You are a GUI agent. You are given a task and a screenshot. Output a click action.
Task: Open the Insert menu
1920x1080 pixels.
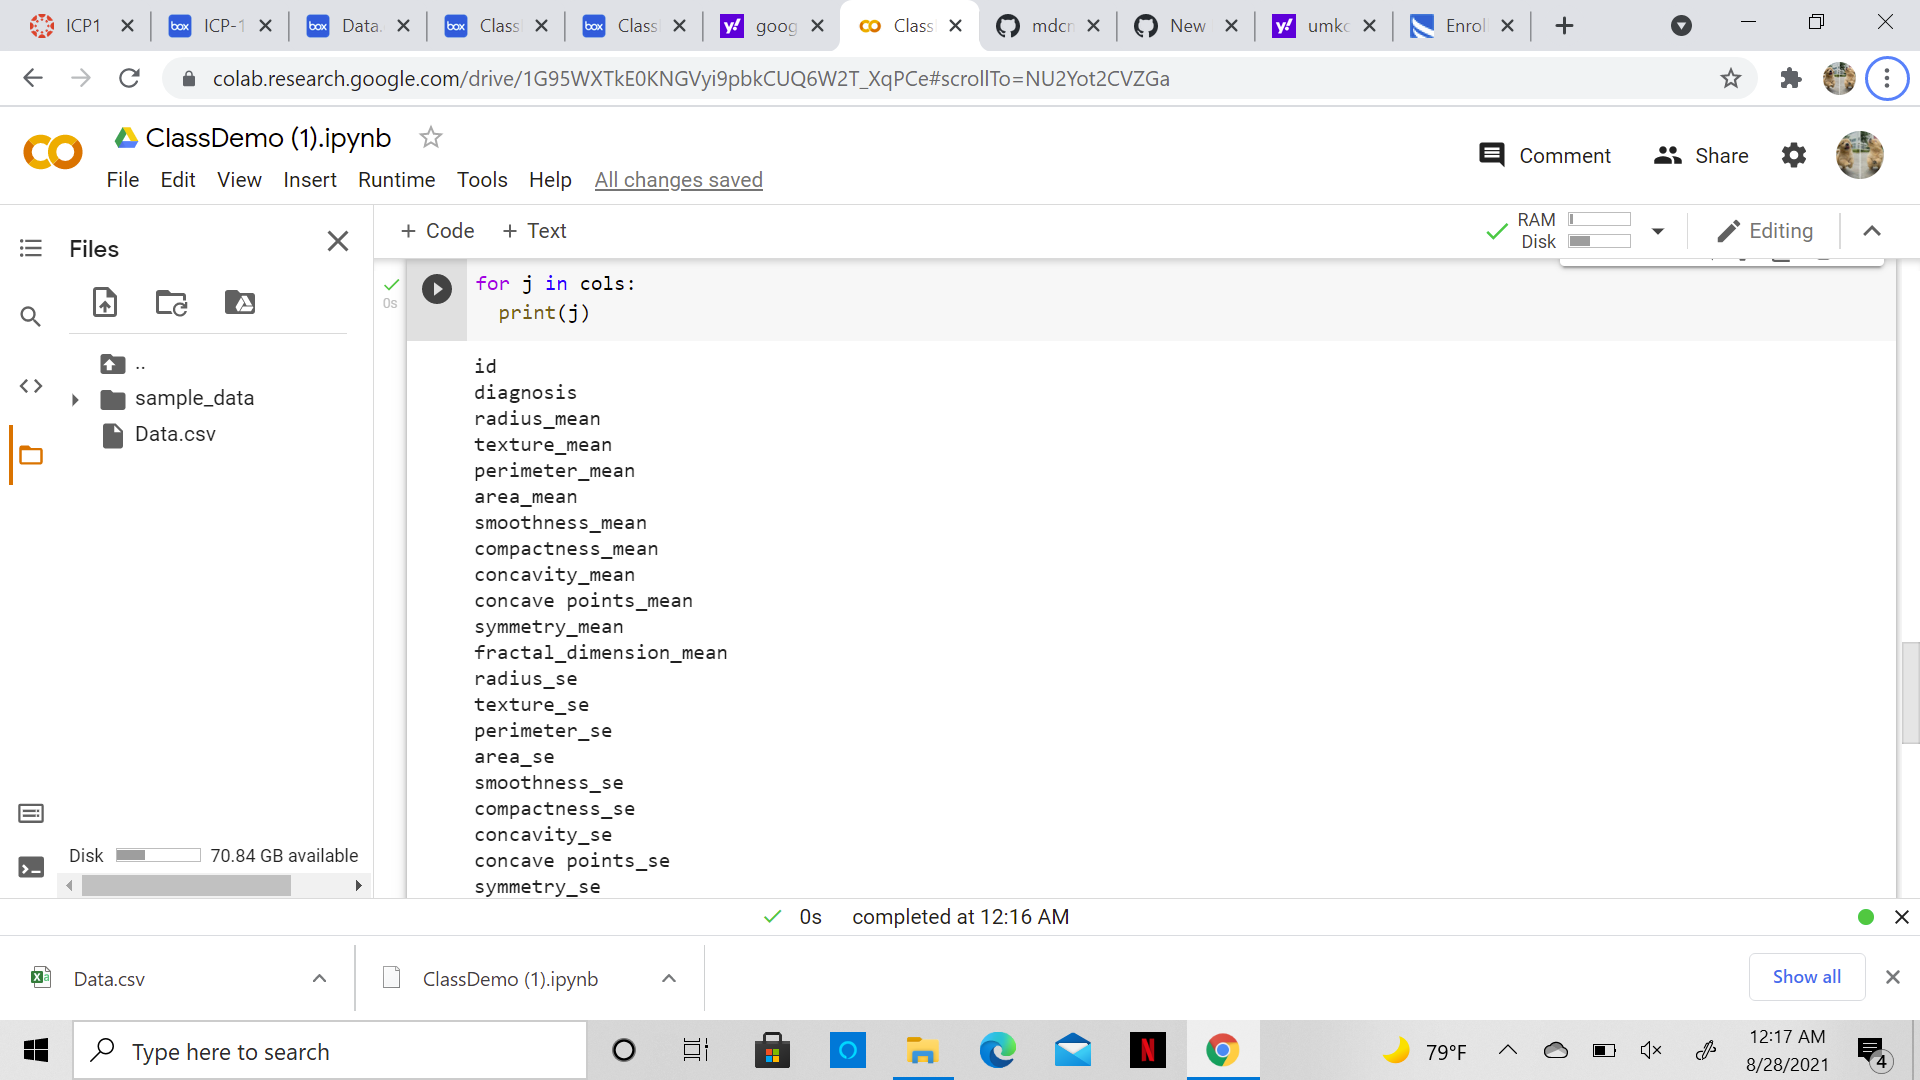coord(310,180)
